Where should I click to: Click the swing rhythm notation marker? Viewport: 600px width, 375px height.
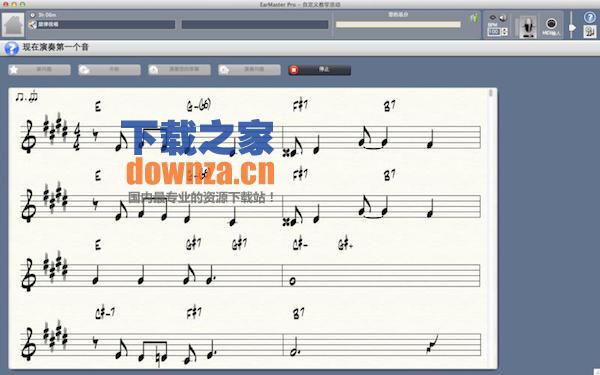point(26,96)
